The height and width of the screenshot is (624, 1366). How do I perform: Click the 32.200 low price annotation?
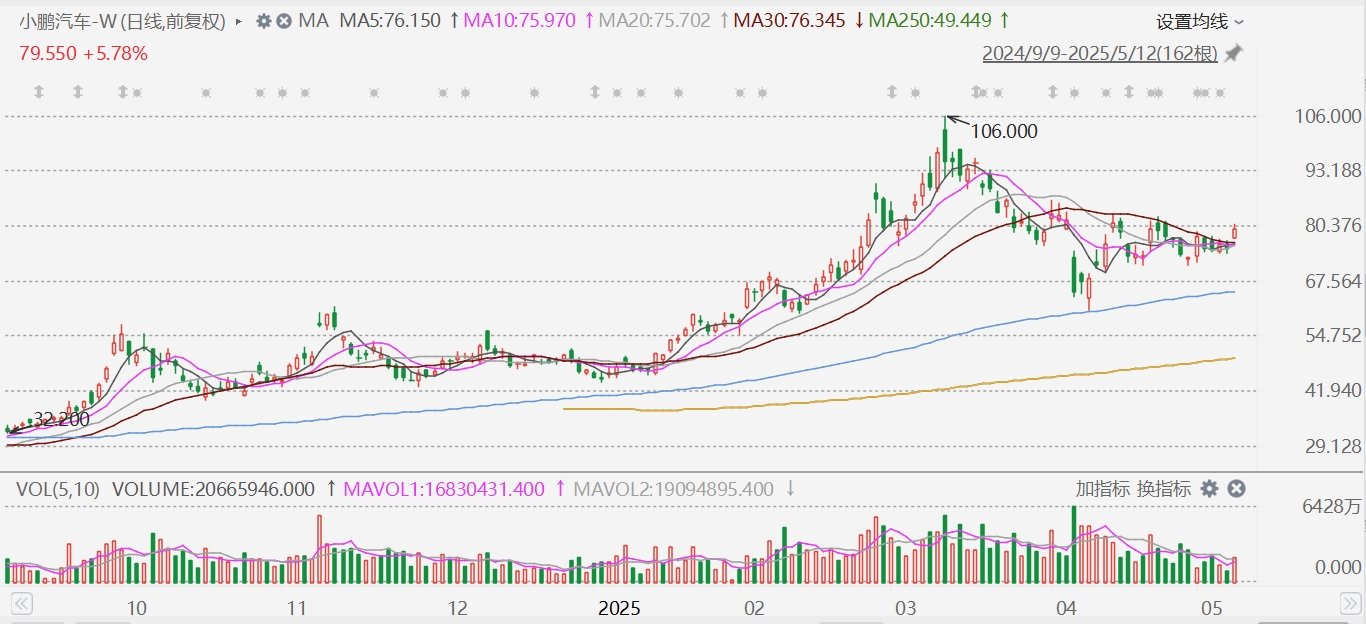click(x=61, y=419)
